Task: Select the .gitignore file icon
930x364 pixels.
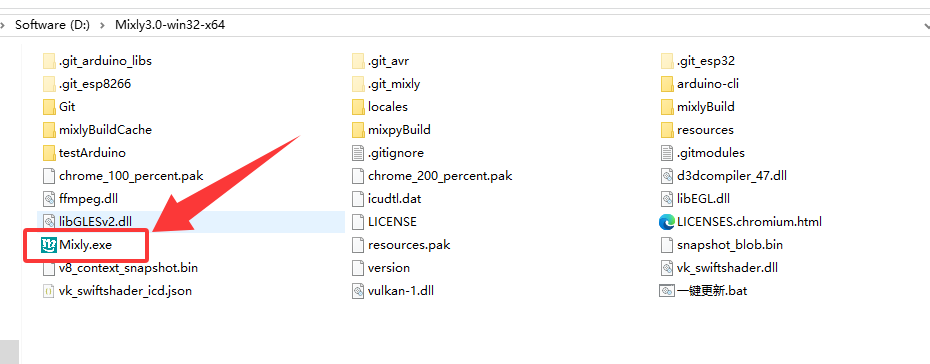Action: [358, 152]
